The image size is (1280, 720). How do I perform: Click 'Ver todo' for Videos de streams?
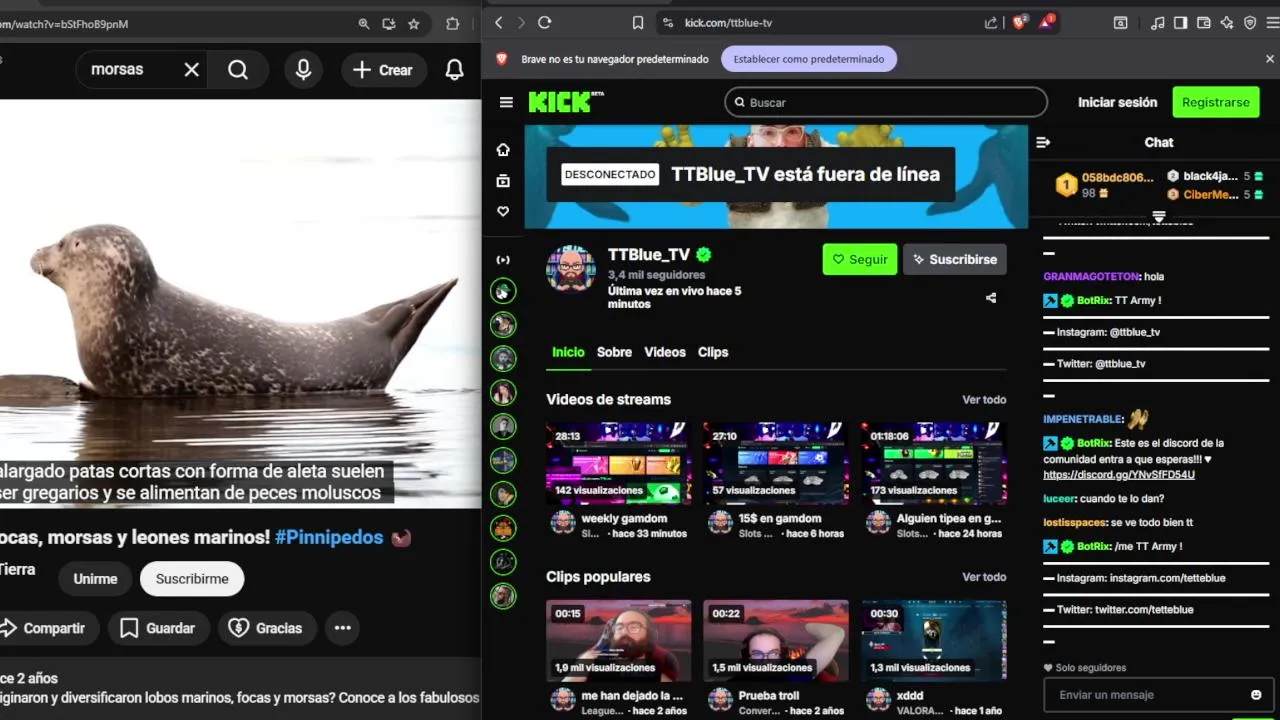984,400
